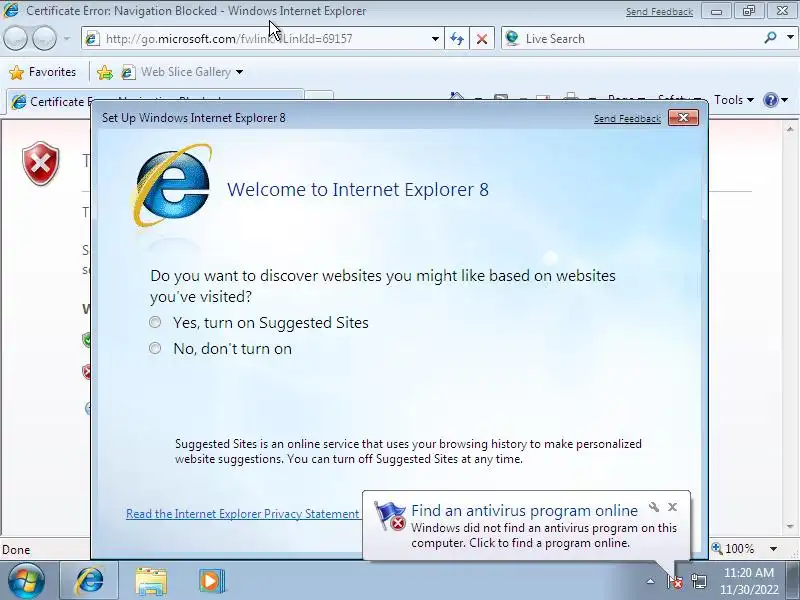Show hidden tray icons arrow
The width and height of the screenshot is (800, 600).
(650, 581)
